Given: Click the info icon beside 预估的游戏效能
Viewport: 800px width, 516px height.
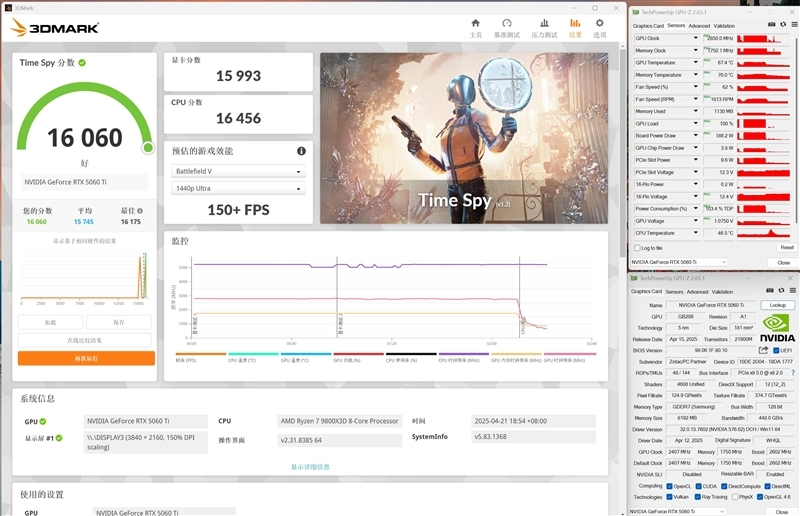Looking at the screenshot, I should coord(302,151).
